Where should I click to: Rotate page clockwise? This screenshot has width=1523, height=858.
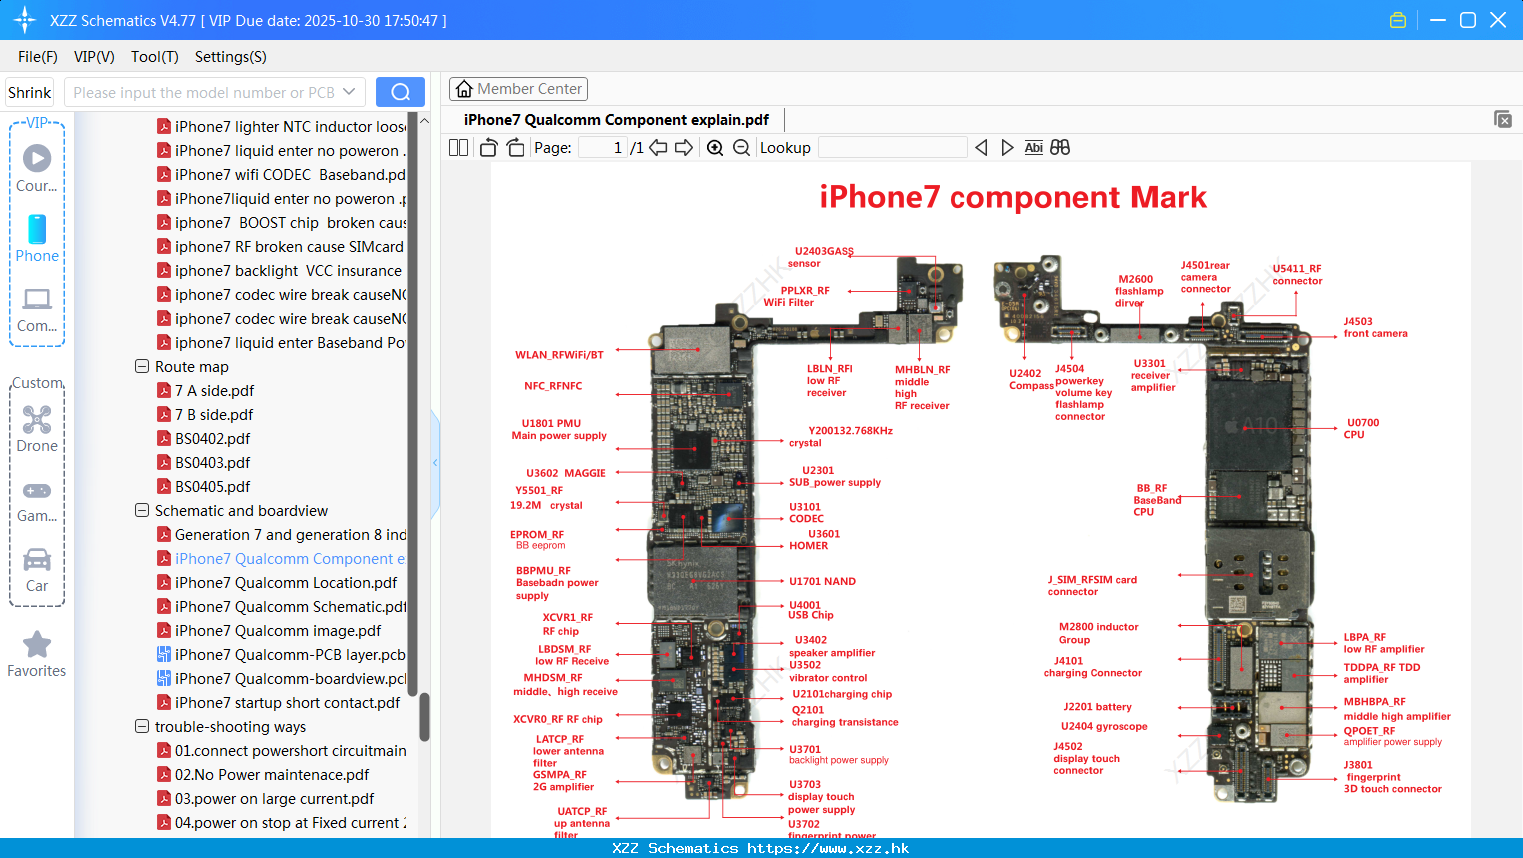point(515,147)
